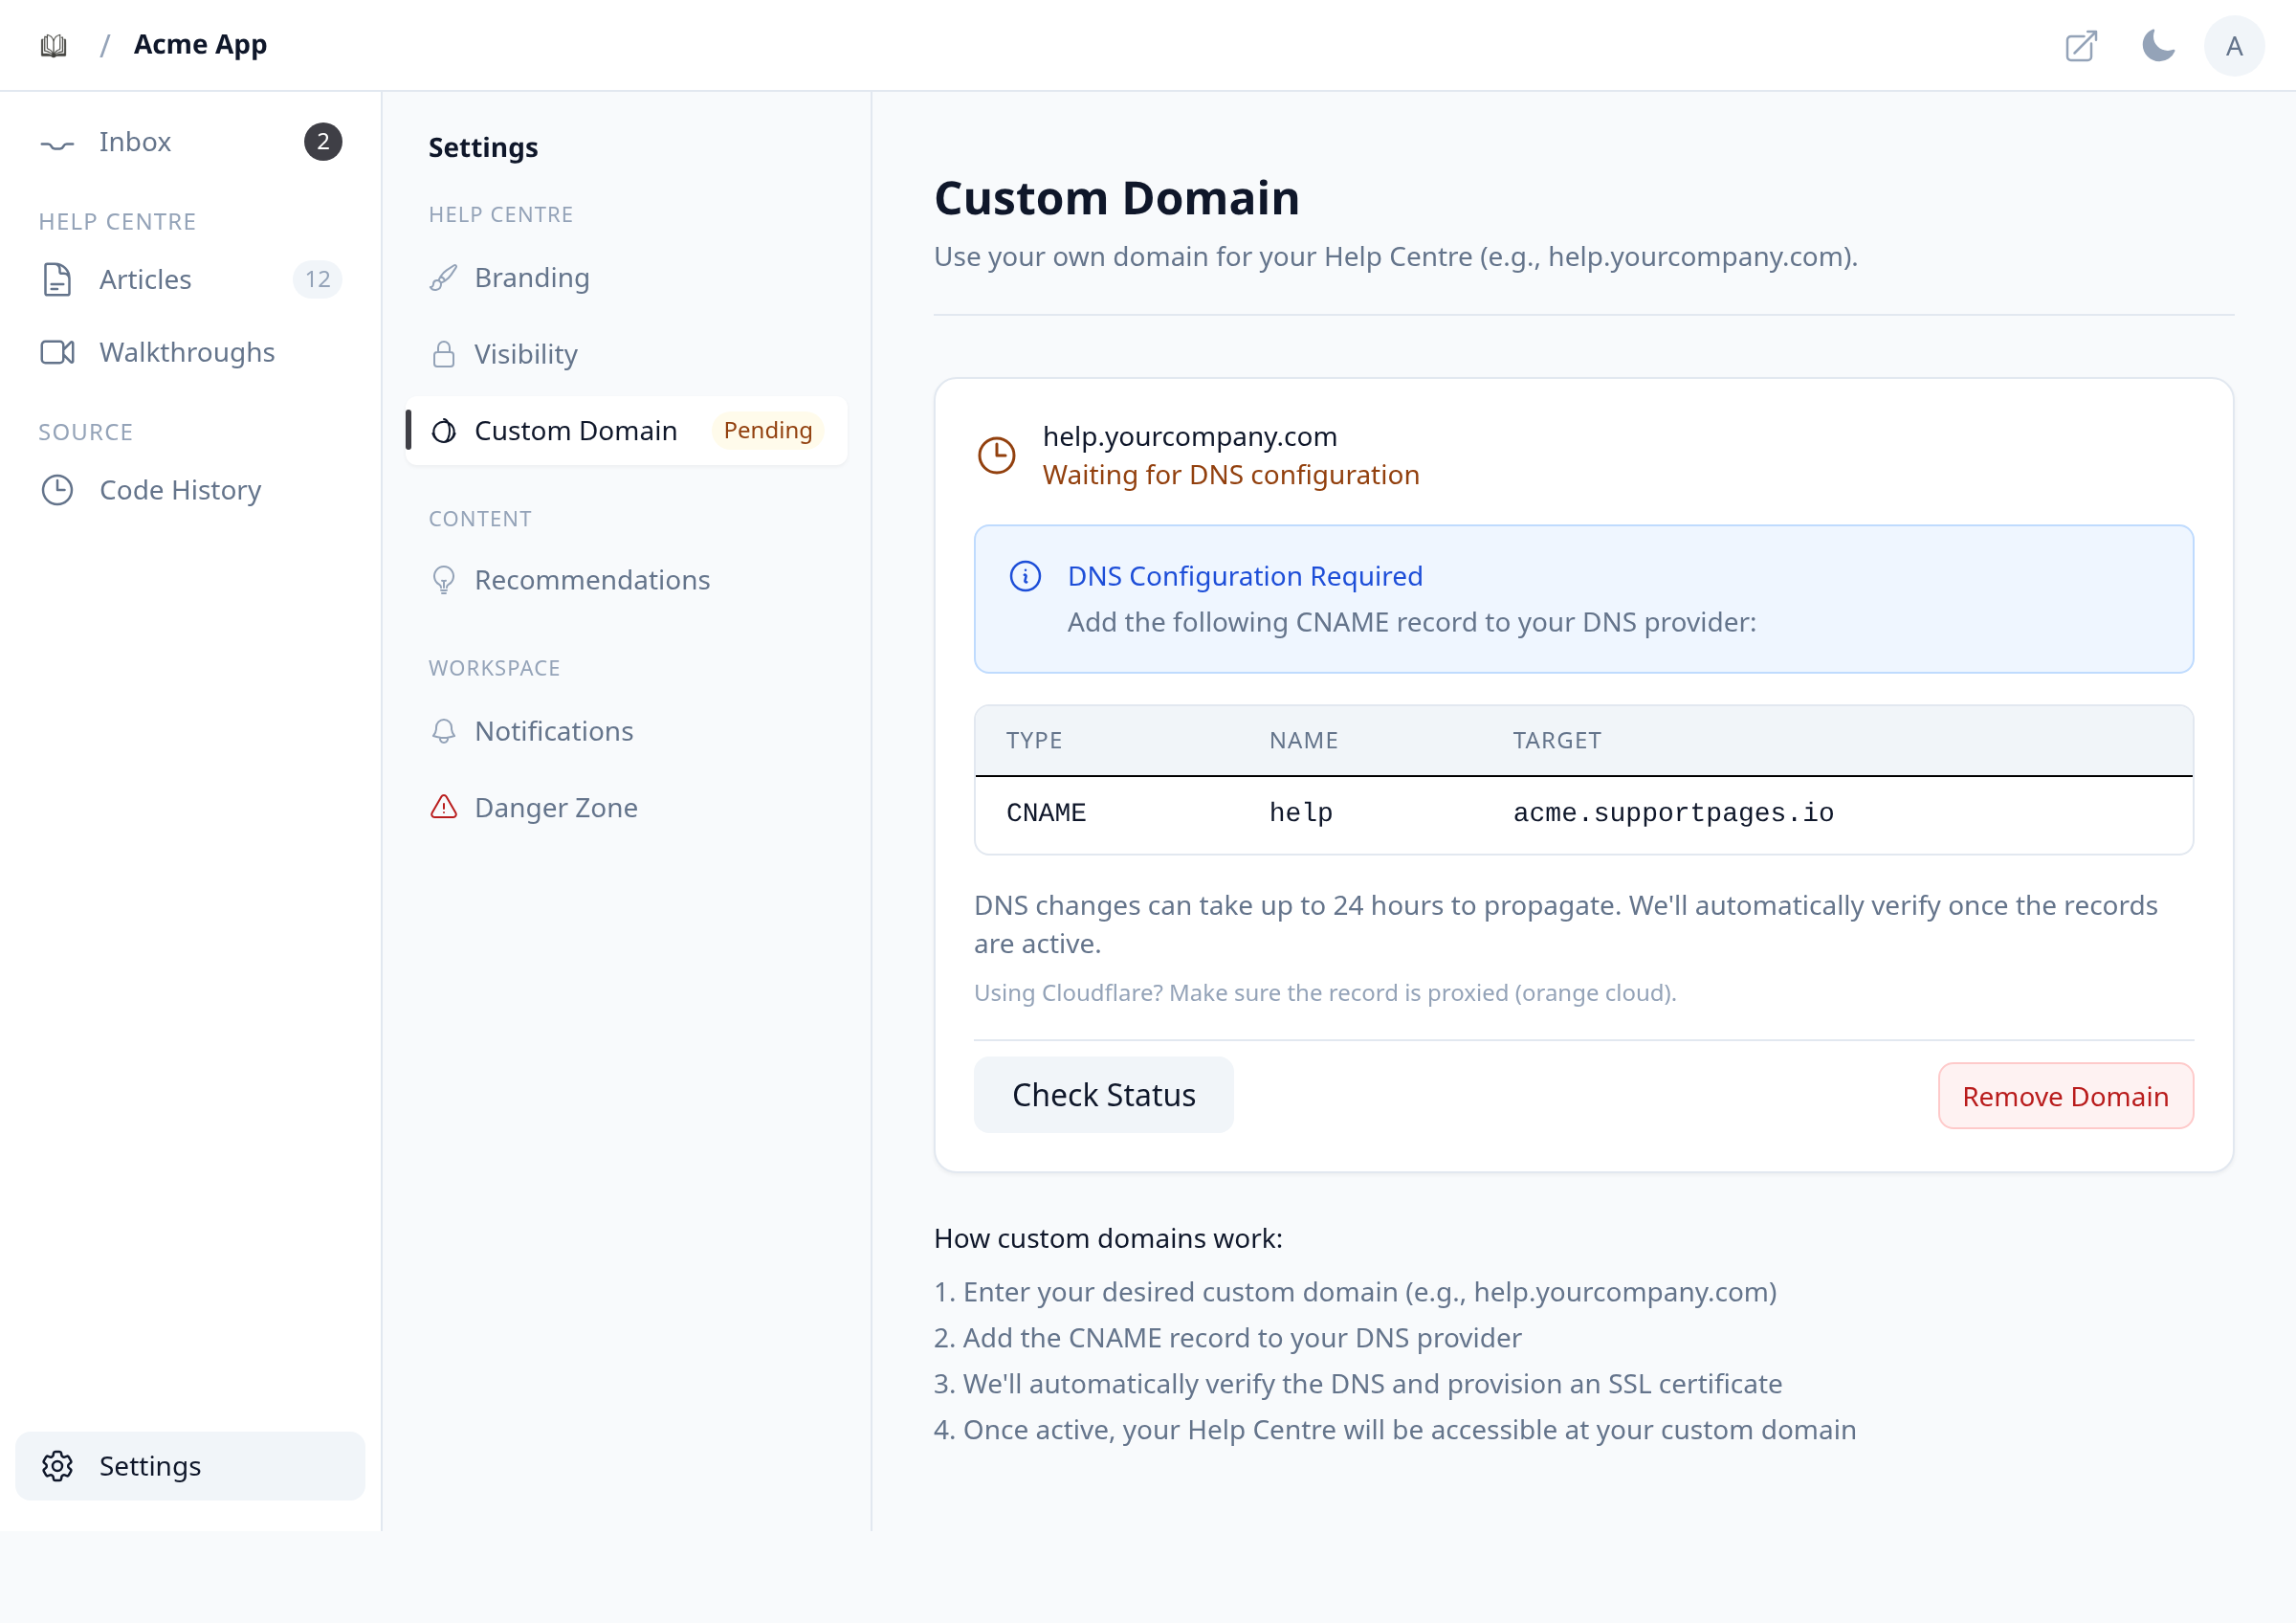
Task: Click the pending clock icon beside help.yourcompany.com
Action: point(996,455)
